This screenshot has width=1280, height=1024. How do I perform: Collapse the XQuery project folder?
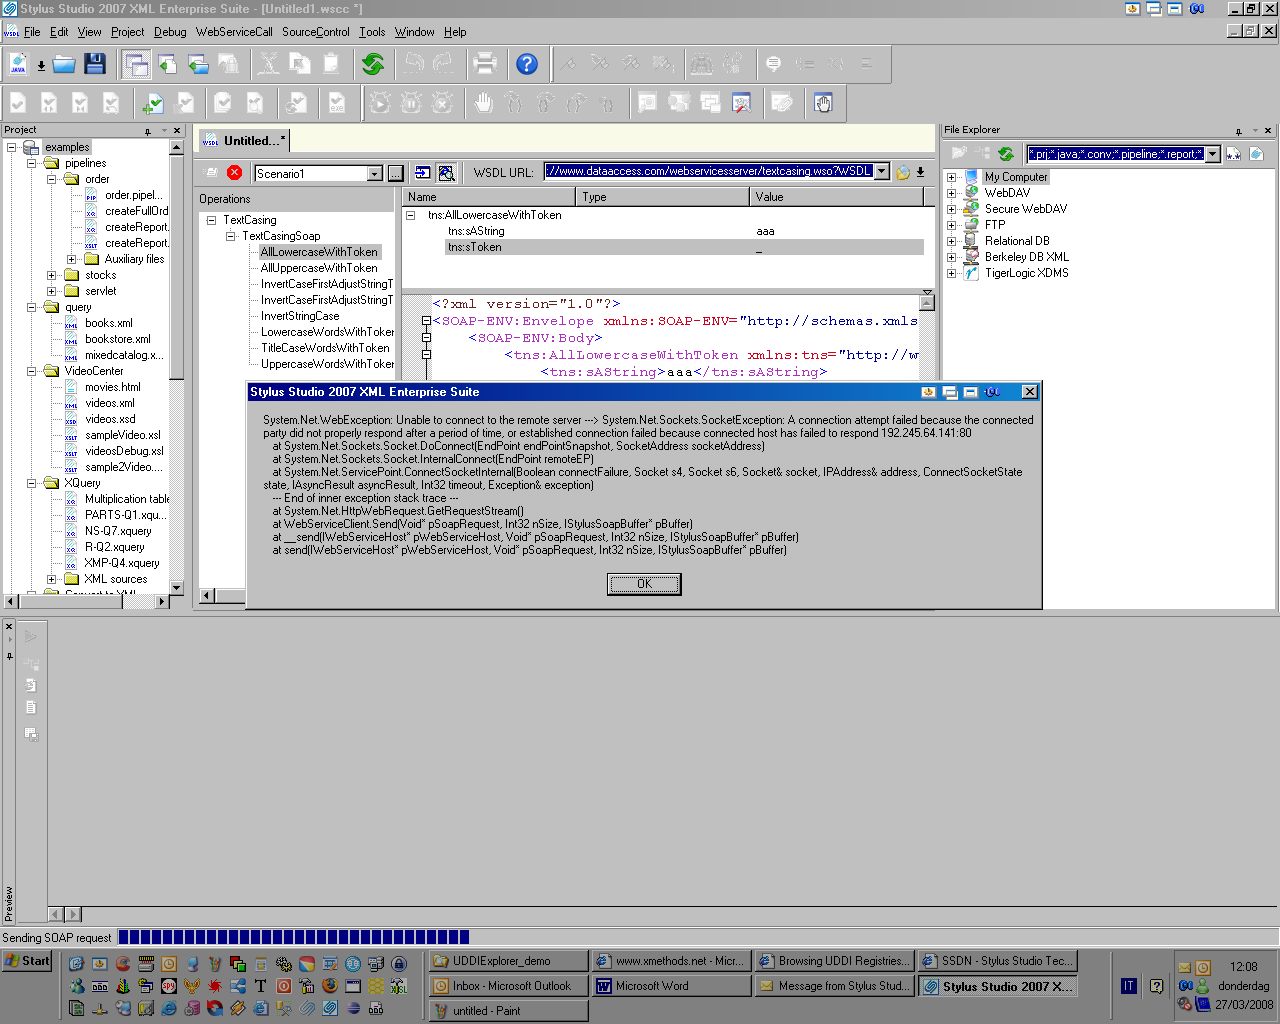click(31, 483)
